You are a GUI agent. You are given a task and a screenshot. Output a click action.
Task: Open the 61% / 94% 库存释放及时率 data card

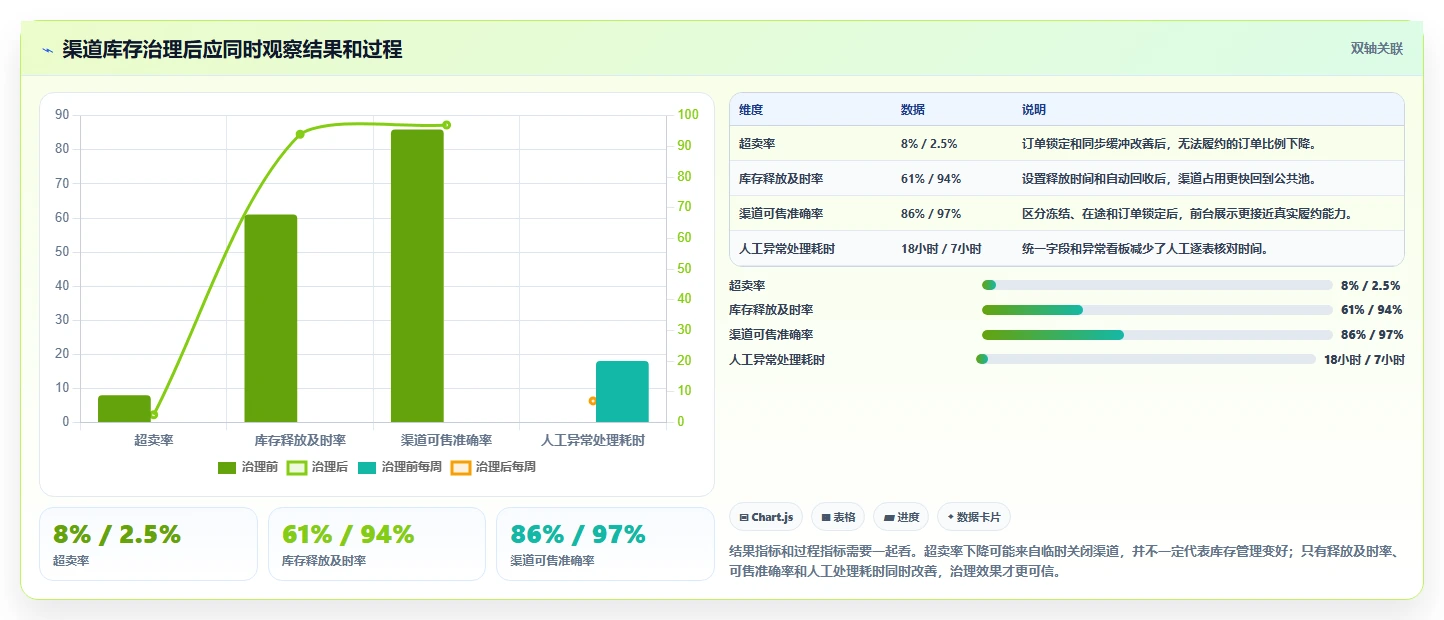[377, 544]
